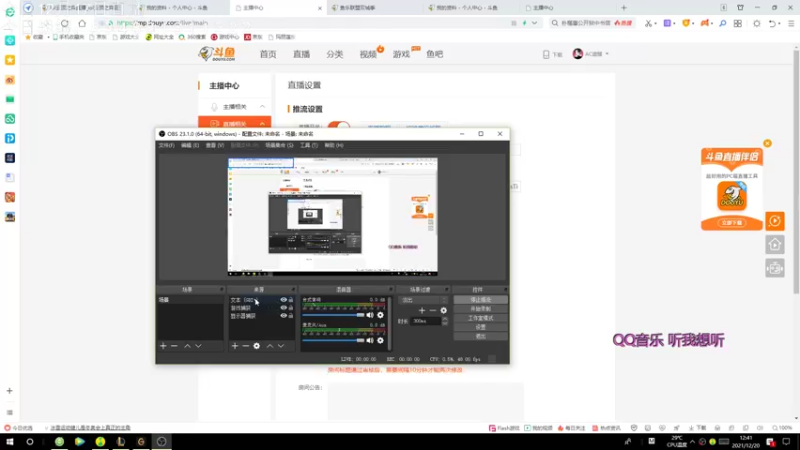Open transition properties gear icon
800x450 pixels.
443,310
